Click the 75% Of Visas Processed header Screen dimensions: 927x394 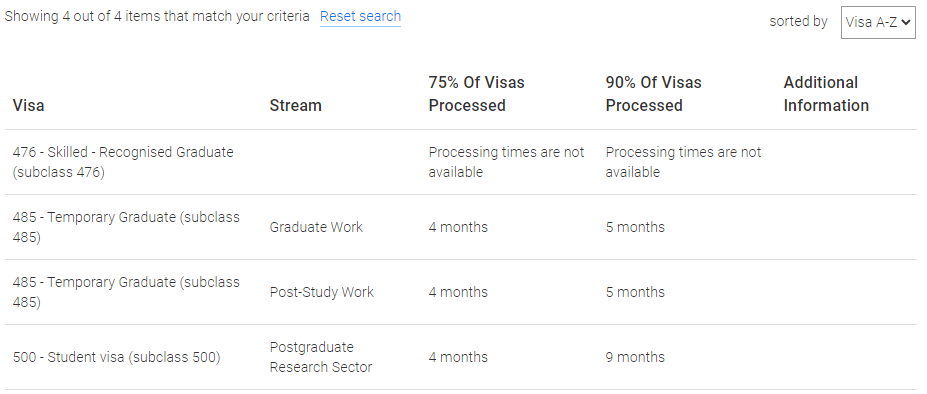coord(477,94)
